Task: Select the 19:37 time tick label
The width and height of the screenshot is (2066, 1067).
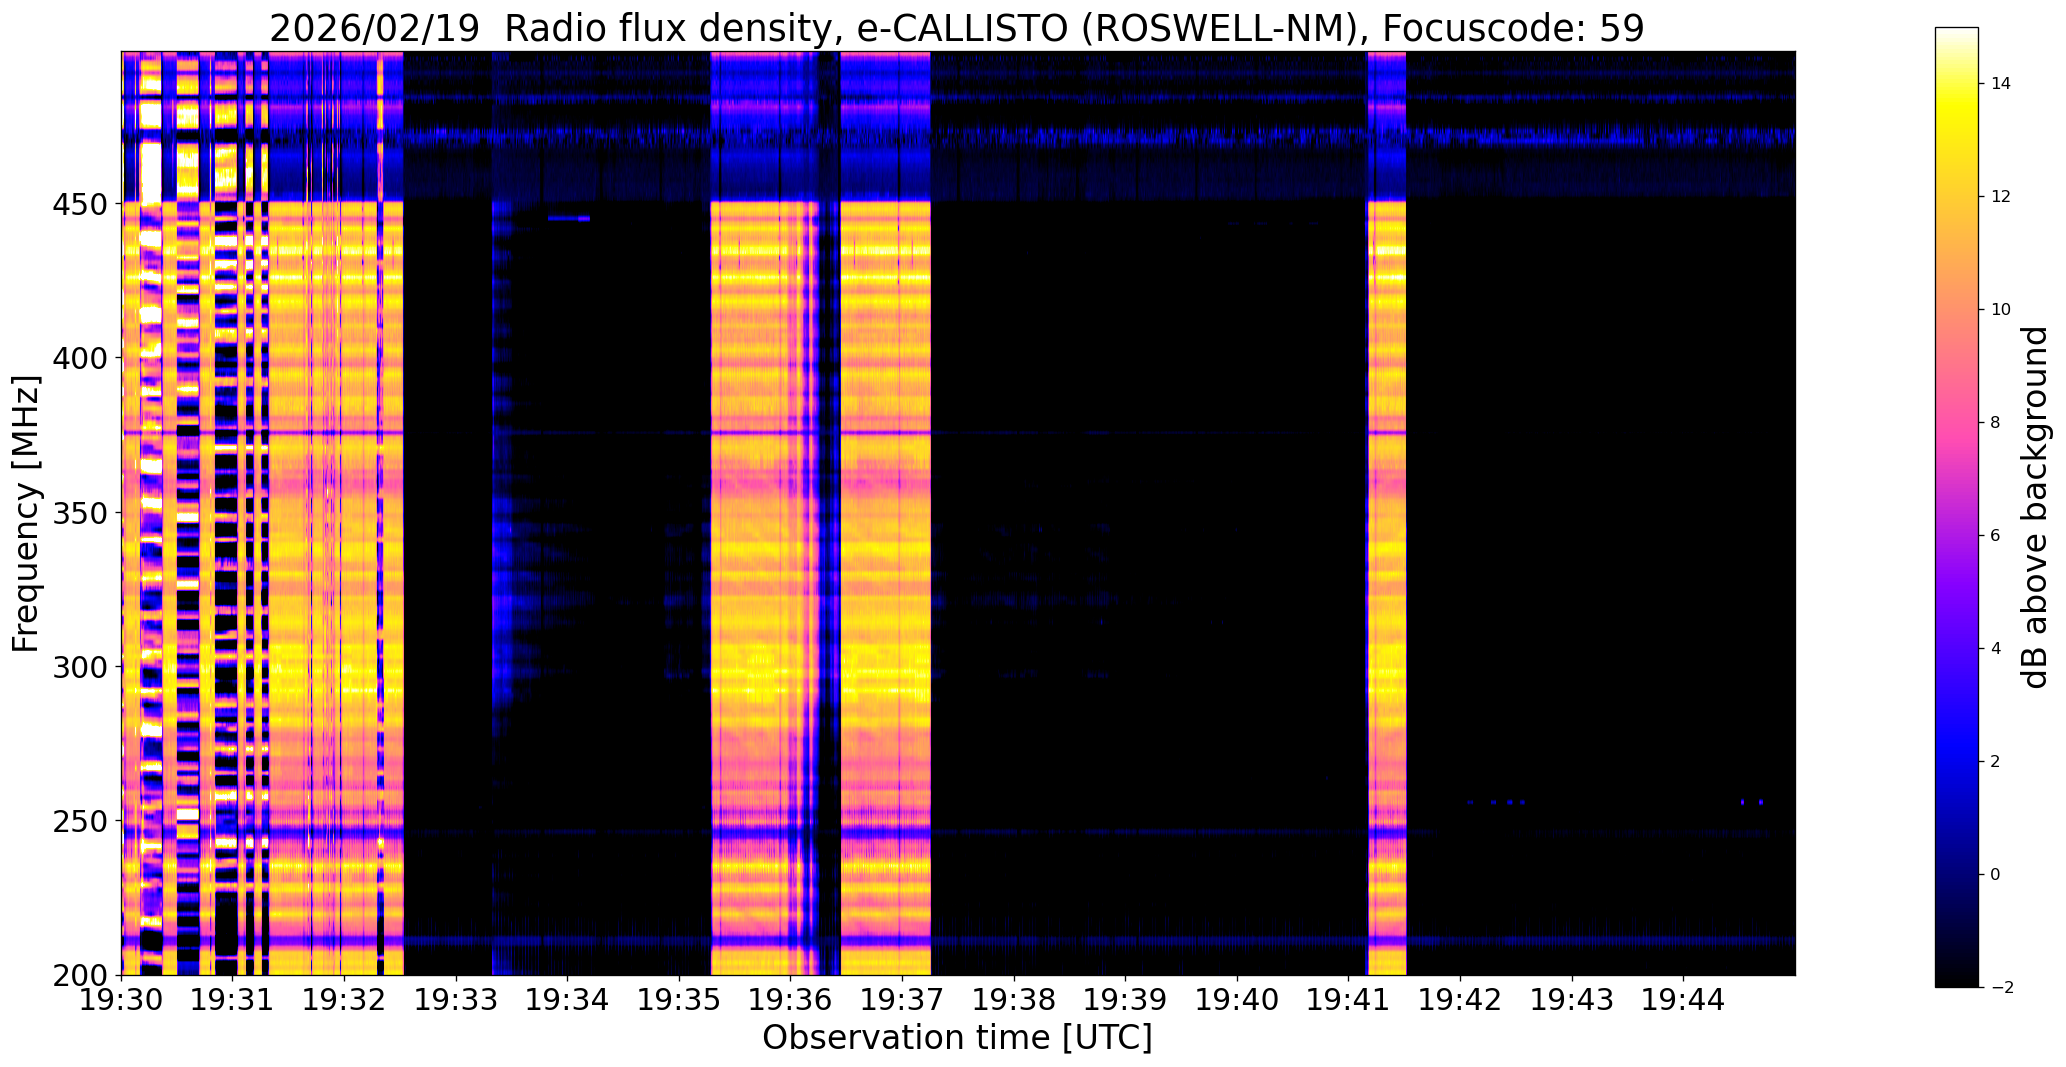Action: [x=903, y=999]
